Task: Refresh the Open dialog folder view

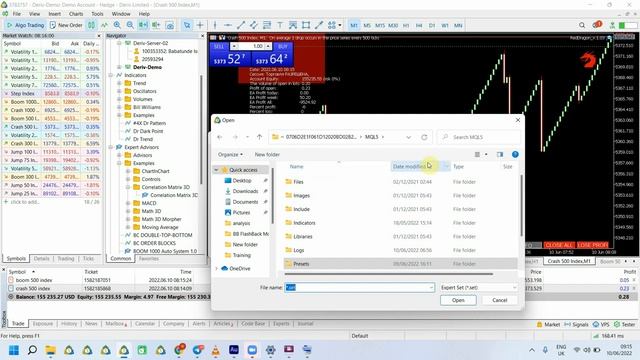Action: pos(424,137)
